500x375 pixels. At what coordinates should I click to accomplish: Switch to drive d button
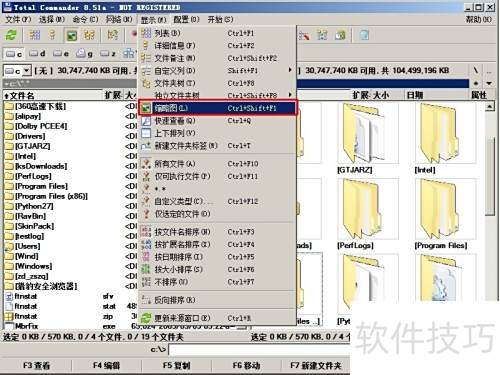[37, 54]
